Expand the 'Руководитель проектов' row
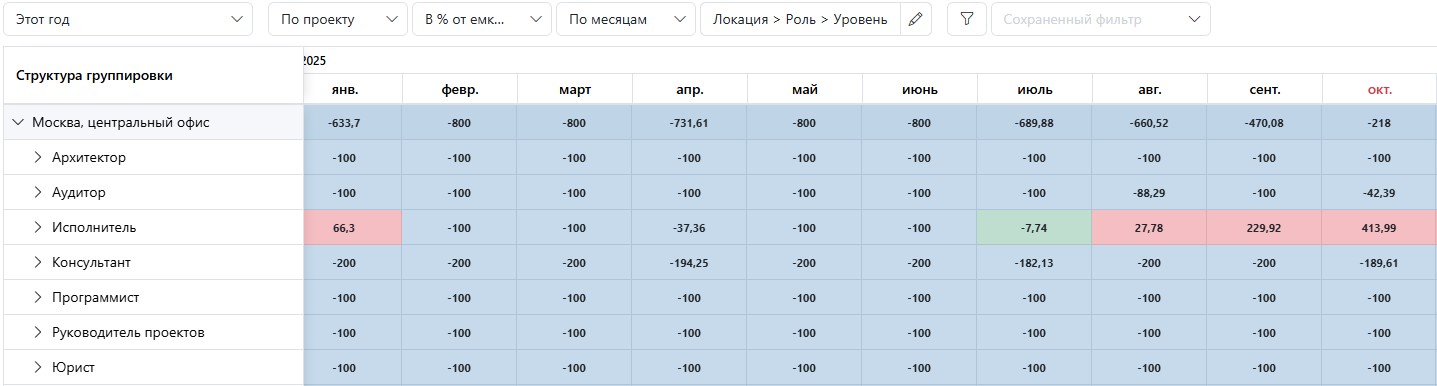Viewport: 1437px width, 386px height. pyautogui.click(x=38, y=333)
